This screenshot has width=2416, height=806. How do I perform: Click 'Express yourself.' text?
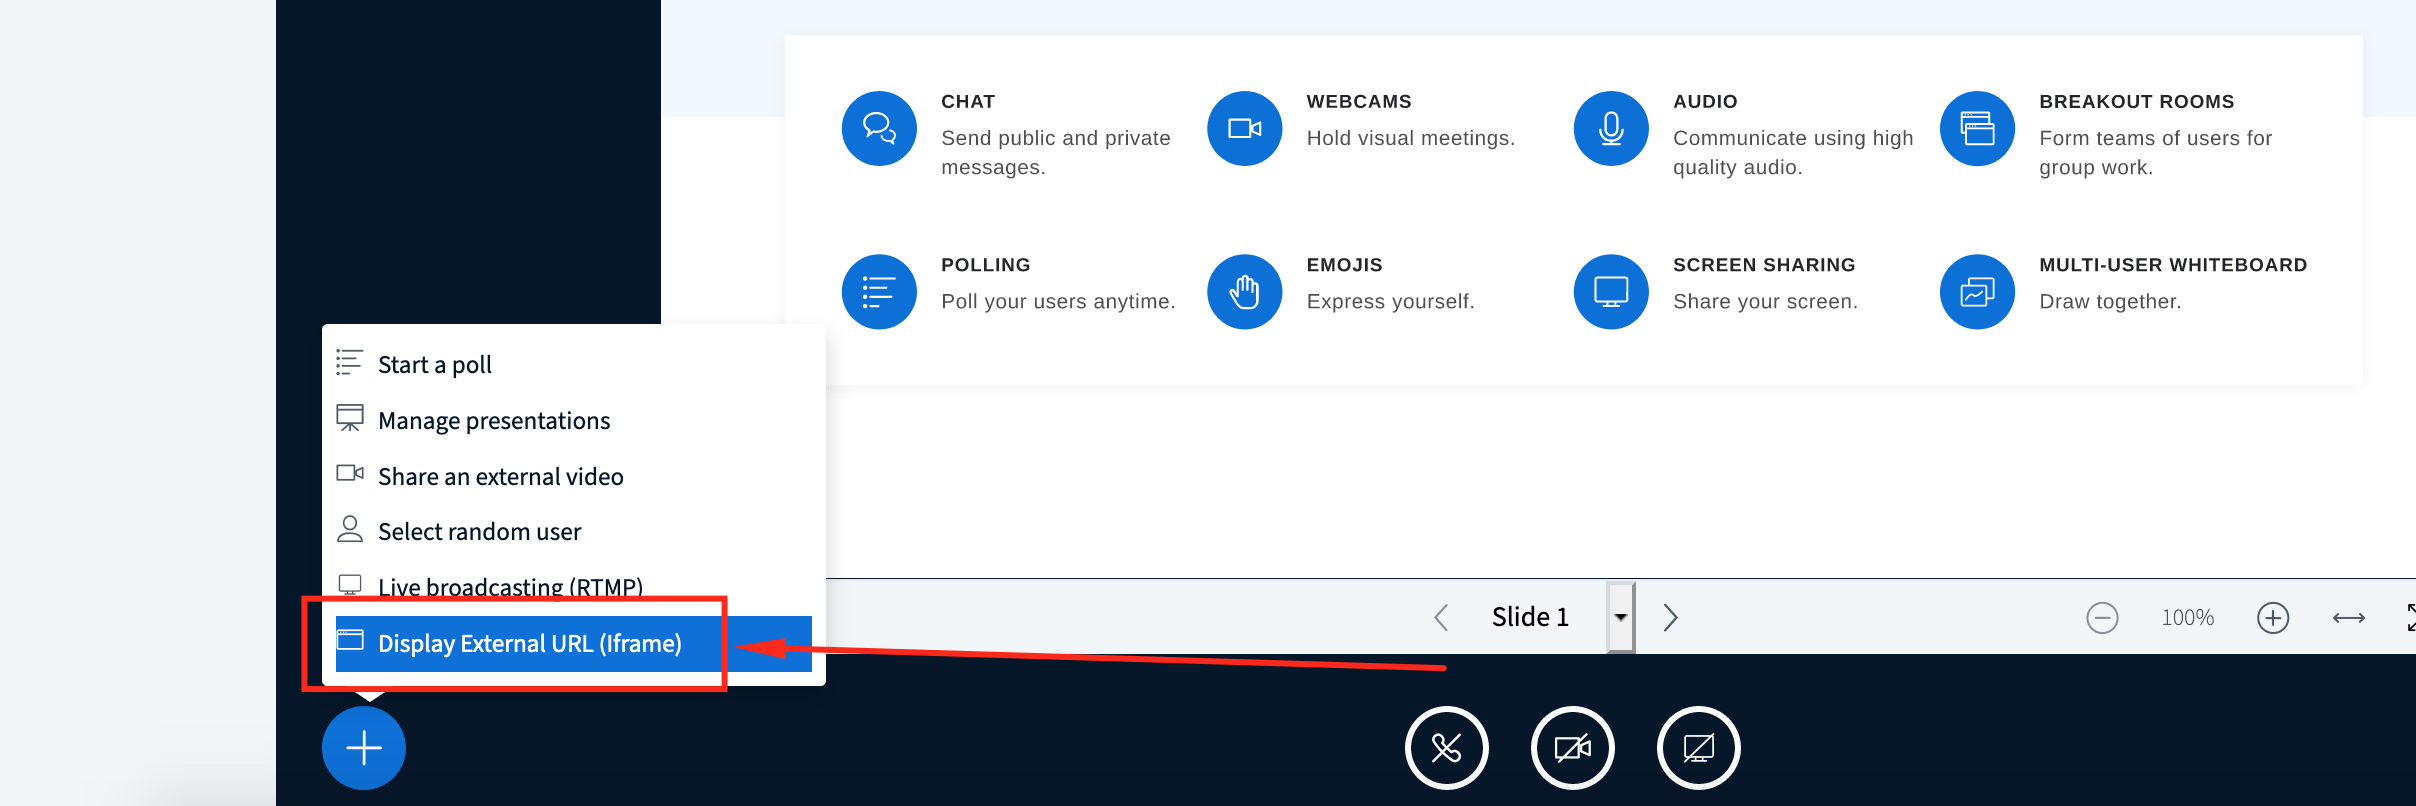coord(1390,301)
